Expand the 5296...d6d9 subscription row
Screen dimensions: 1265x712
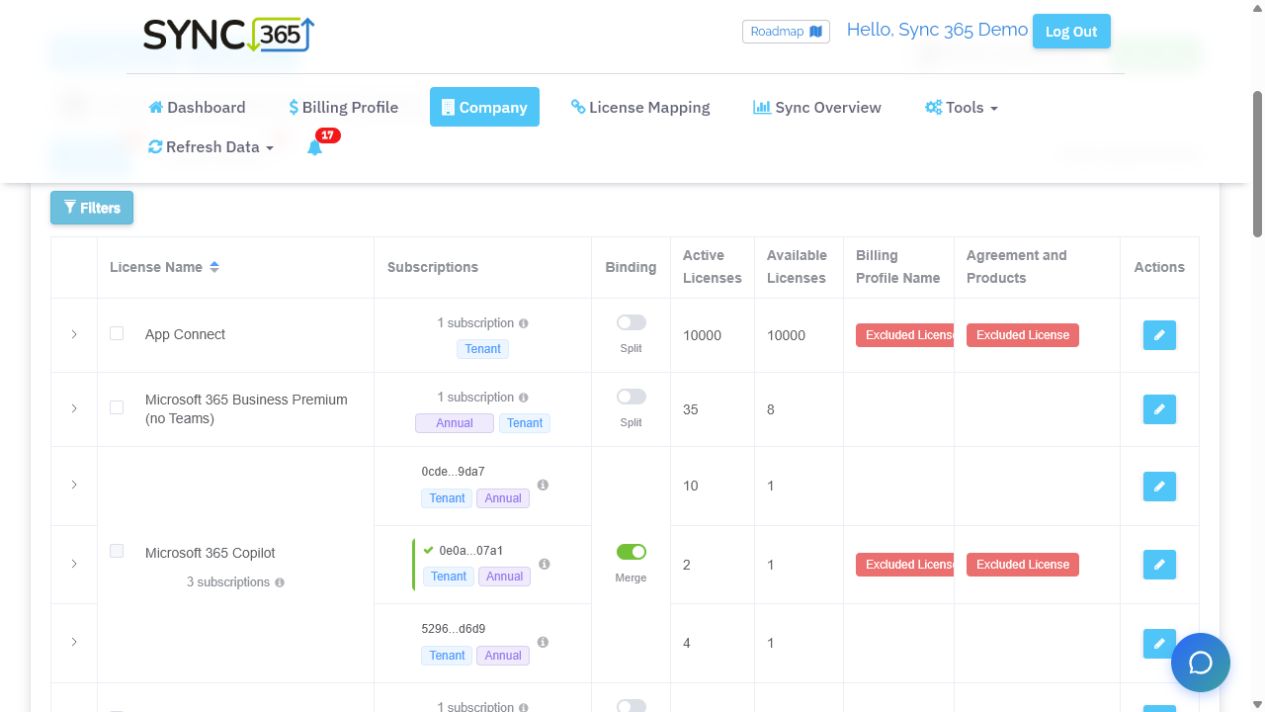click(74, 642)
